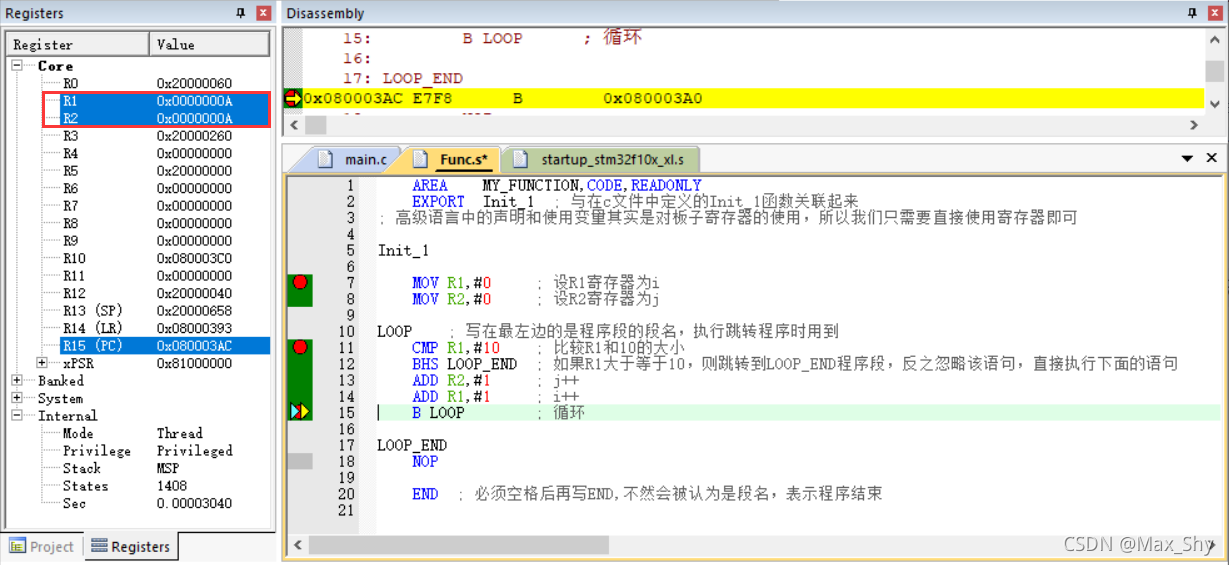1229x565 pixels.
Task: Click the highlighted disassembly line 0x080003AC
Action: pos(743,98)
